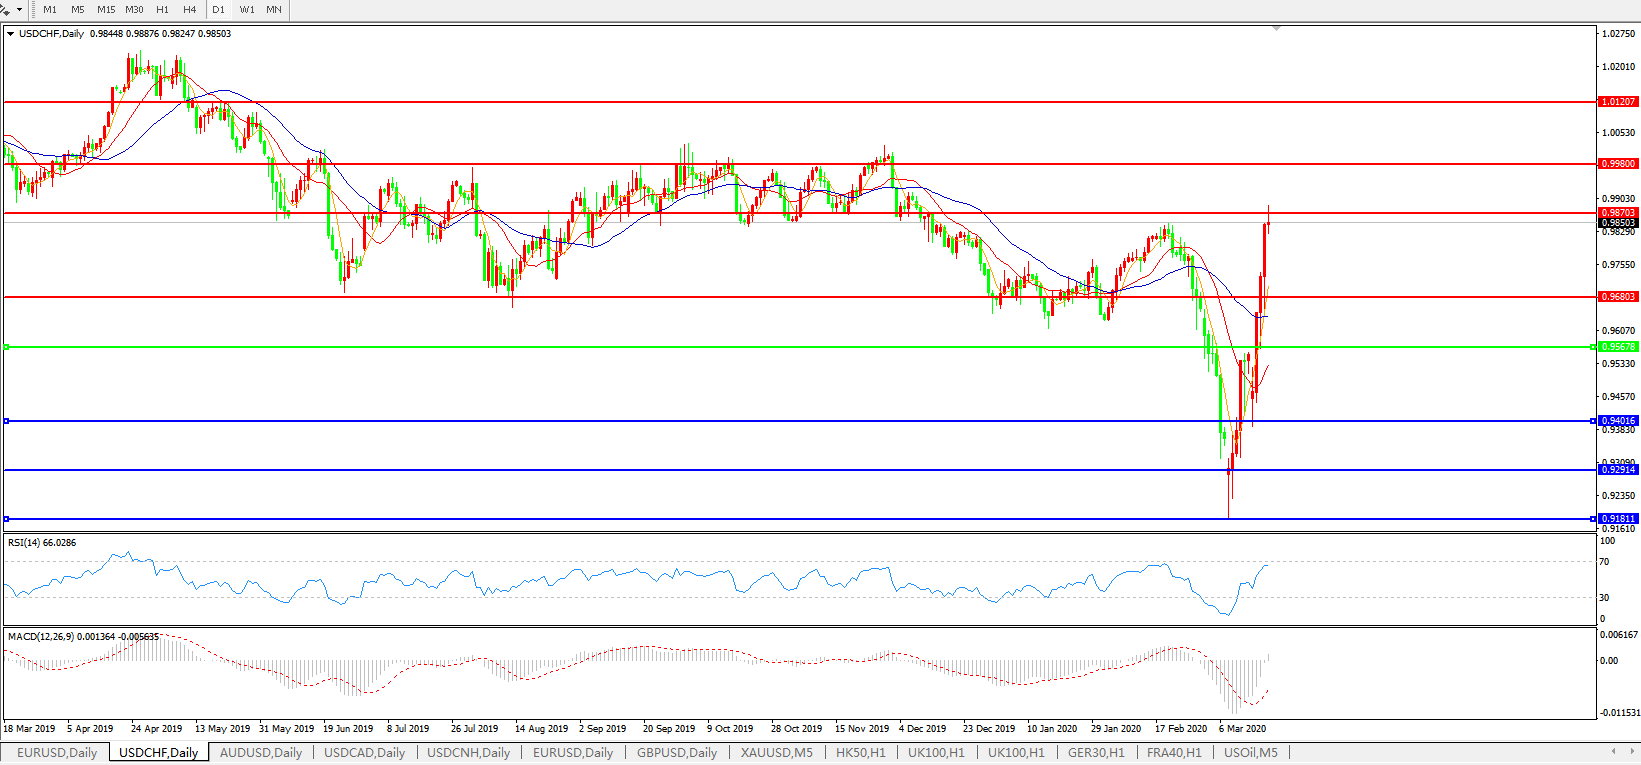The height and width of the screenshot is (765, 1641).
Task: Select the 0.94016 blue line's left-end handle
Action: click(7, 421)
